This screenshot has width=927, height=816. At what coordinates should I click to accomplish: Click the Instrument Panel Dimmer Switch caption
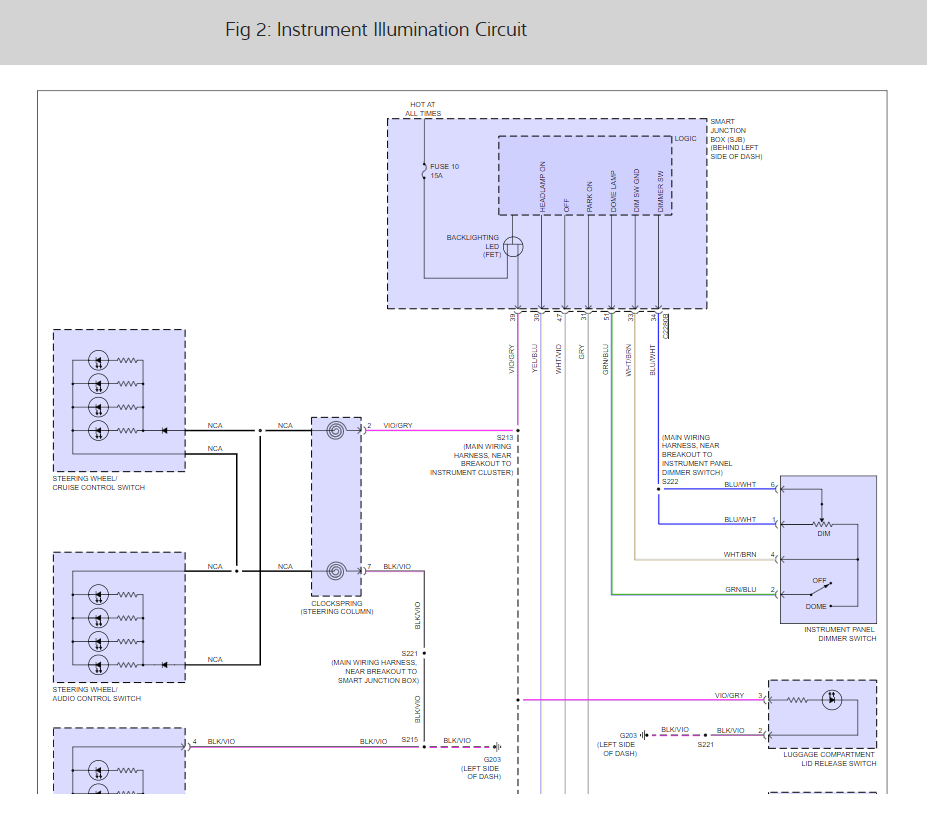pos(840,634)
